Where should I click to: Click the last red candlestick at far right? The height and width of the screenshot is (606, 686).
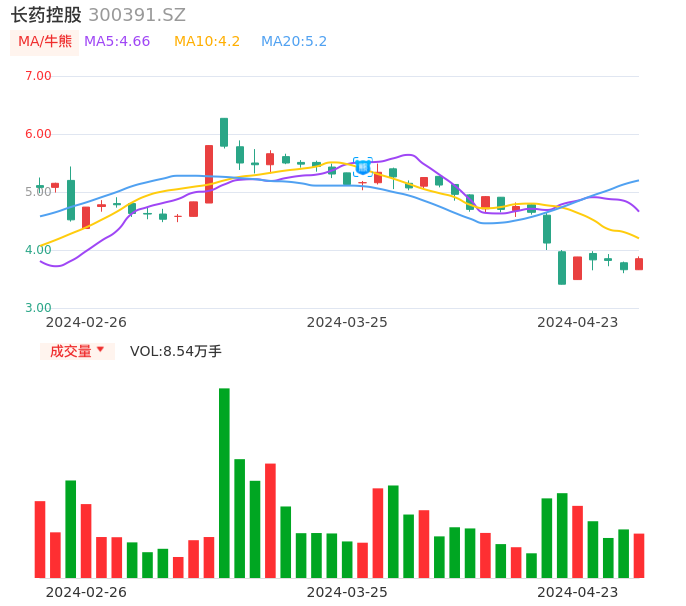[639, 264]
